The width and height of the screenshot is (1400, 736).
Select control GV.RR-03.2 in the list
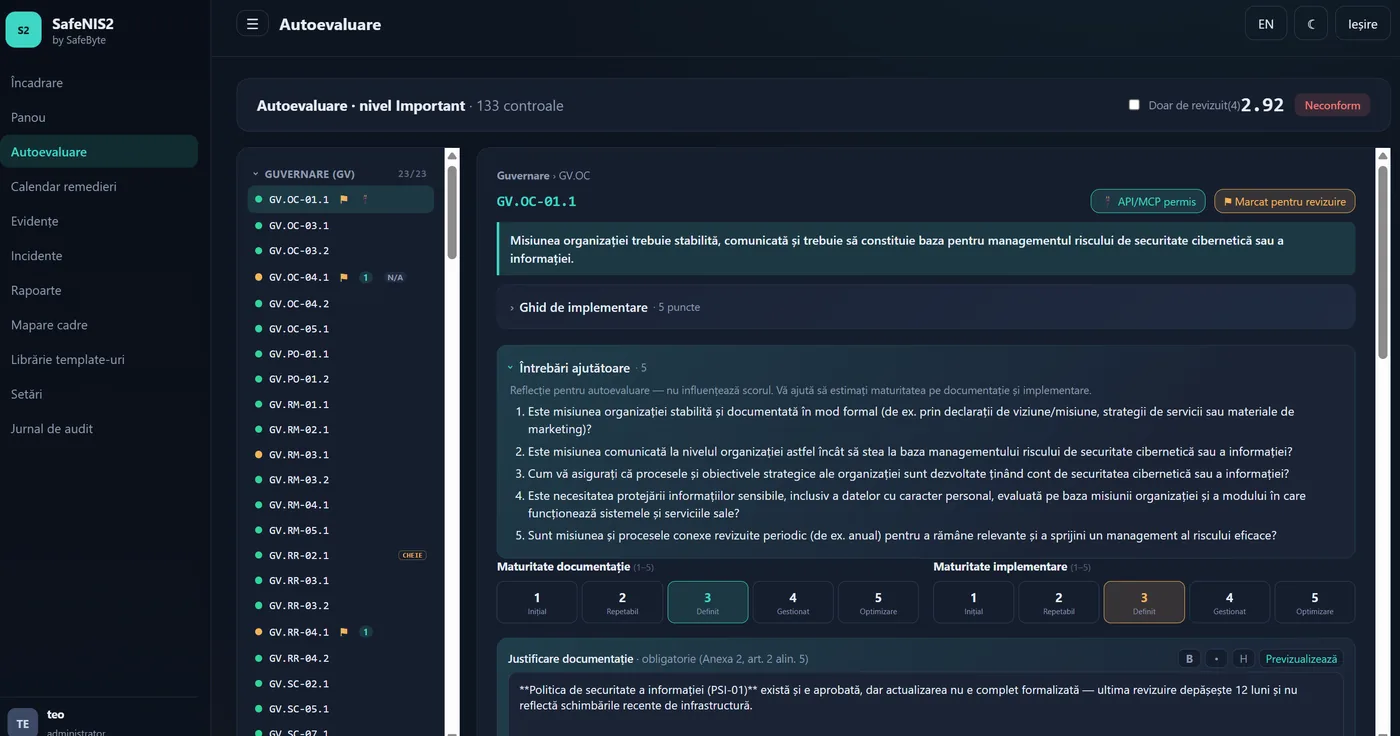tap(341, 606)
